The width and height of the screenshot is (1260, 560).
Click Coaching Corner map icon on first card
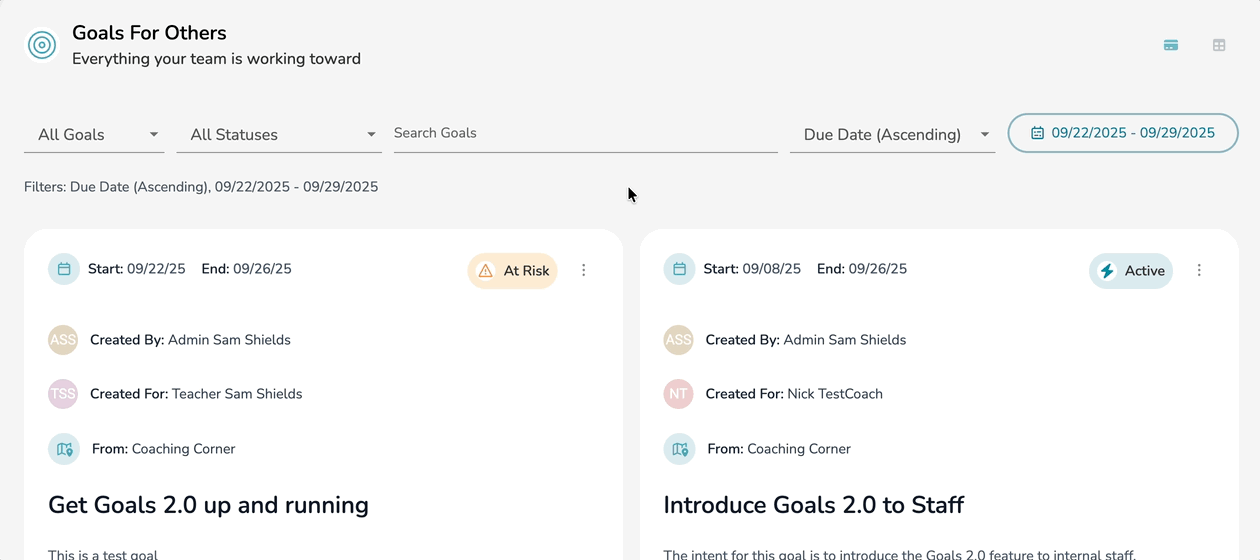tap(64, 449)
